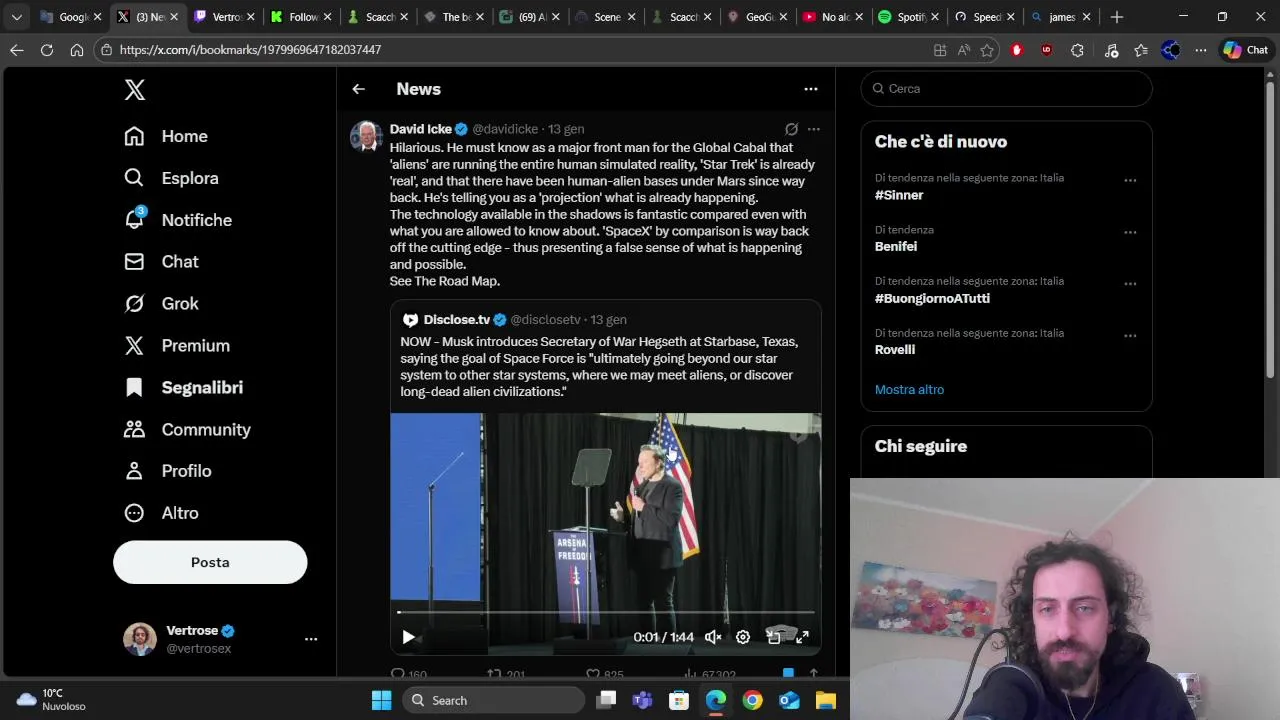Open Edge settings and more menu

coord(1201,50)
